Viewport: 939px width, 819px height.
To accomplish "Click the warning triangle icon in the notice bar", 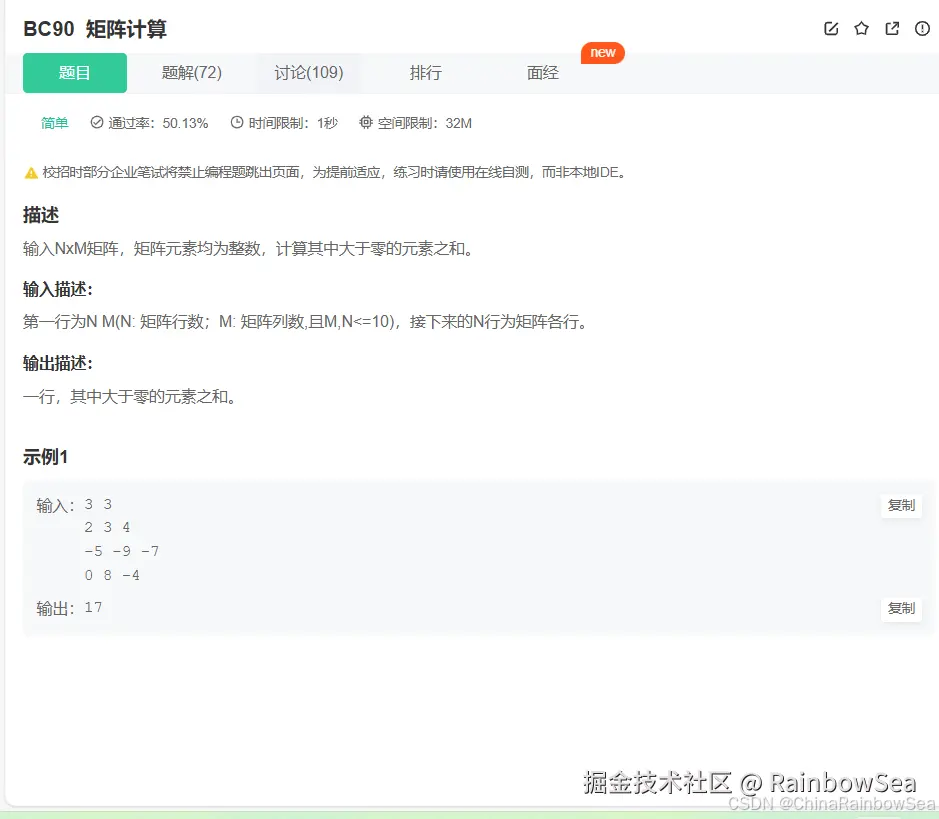I will (x=30, y=172).
